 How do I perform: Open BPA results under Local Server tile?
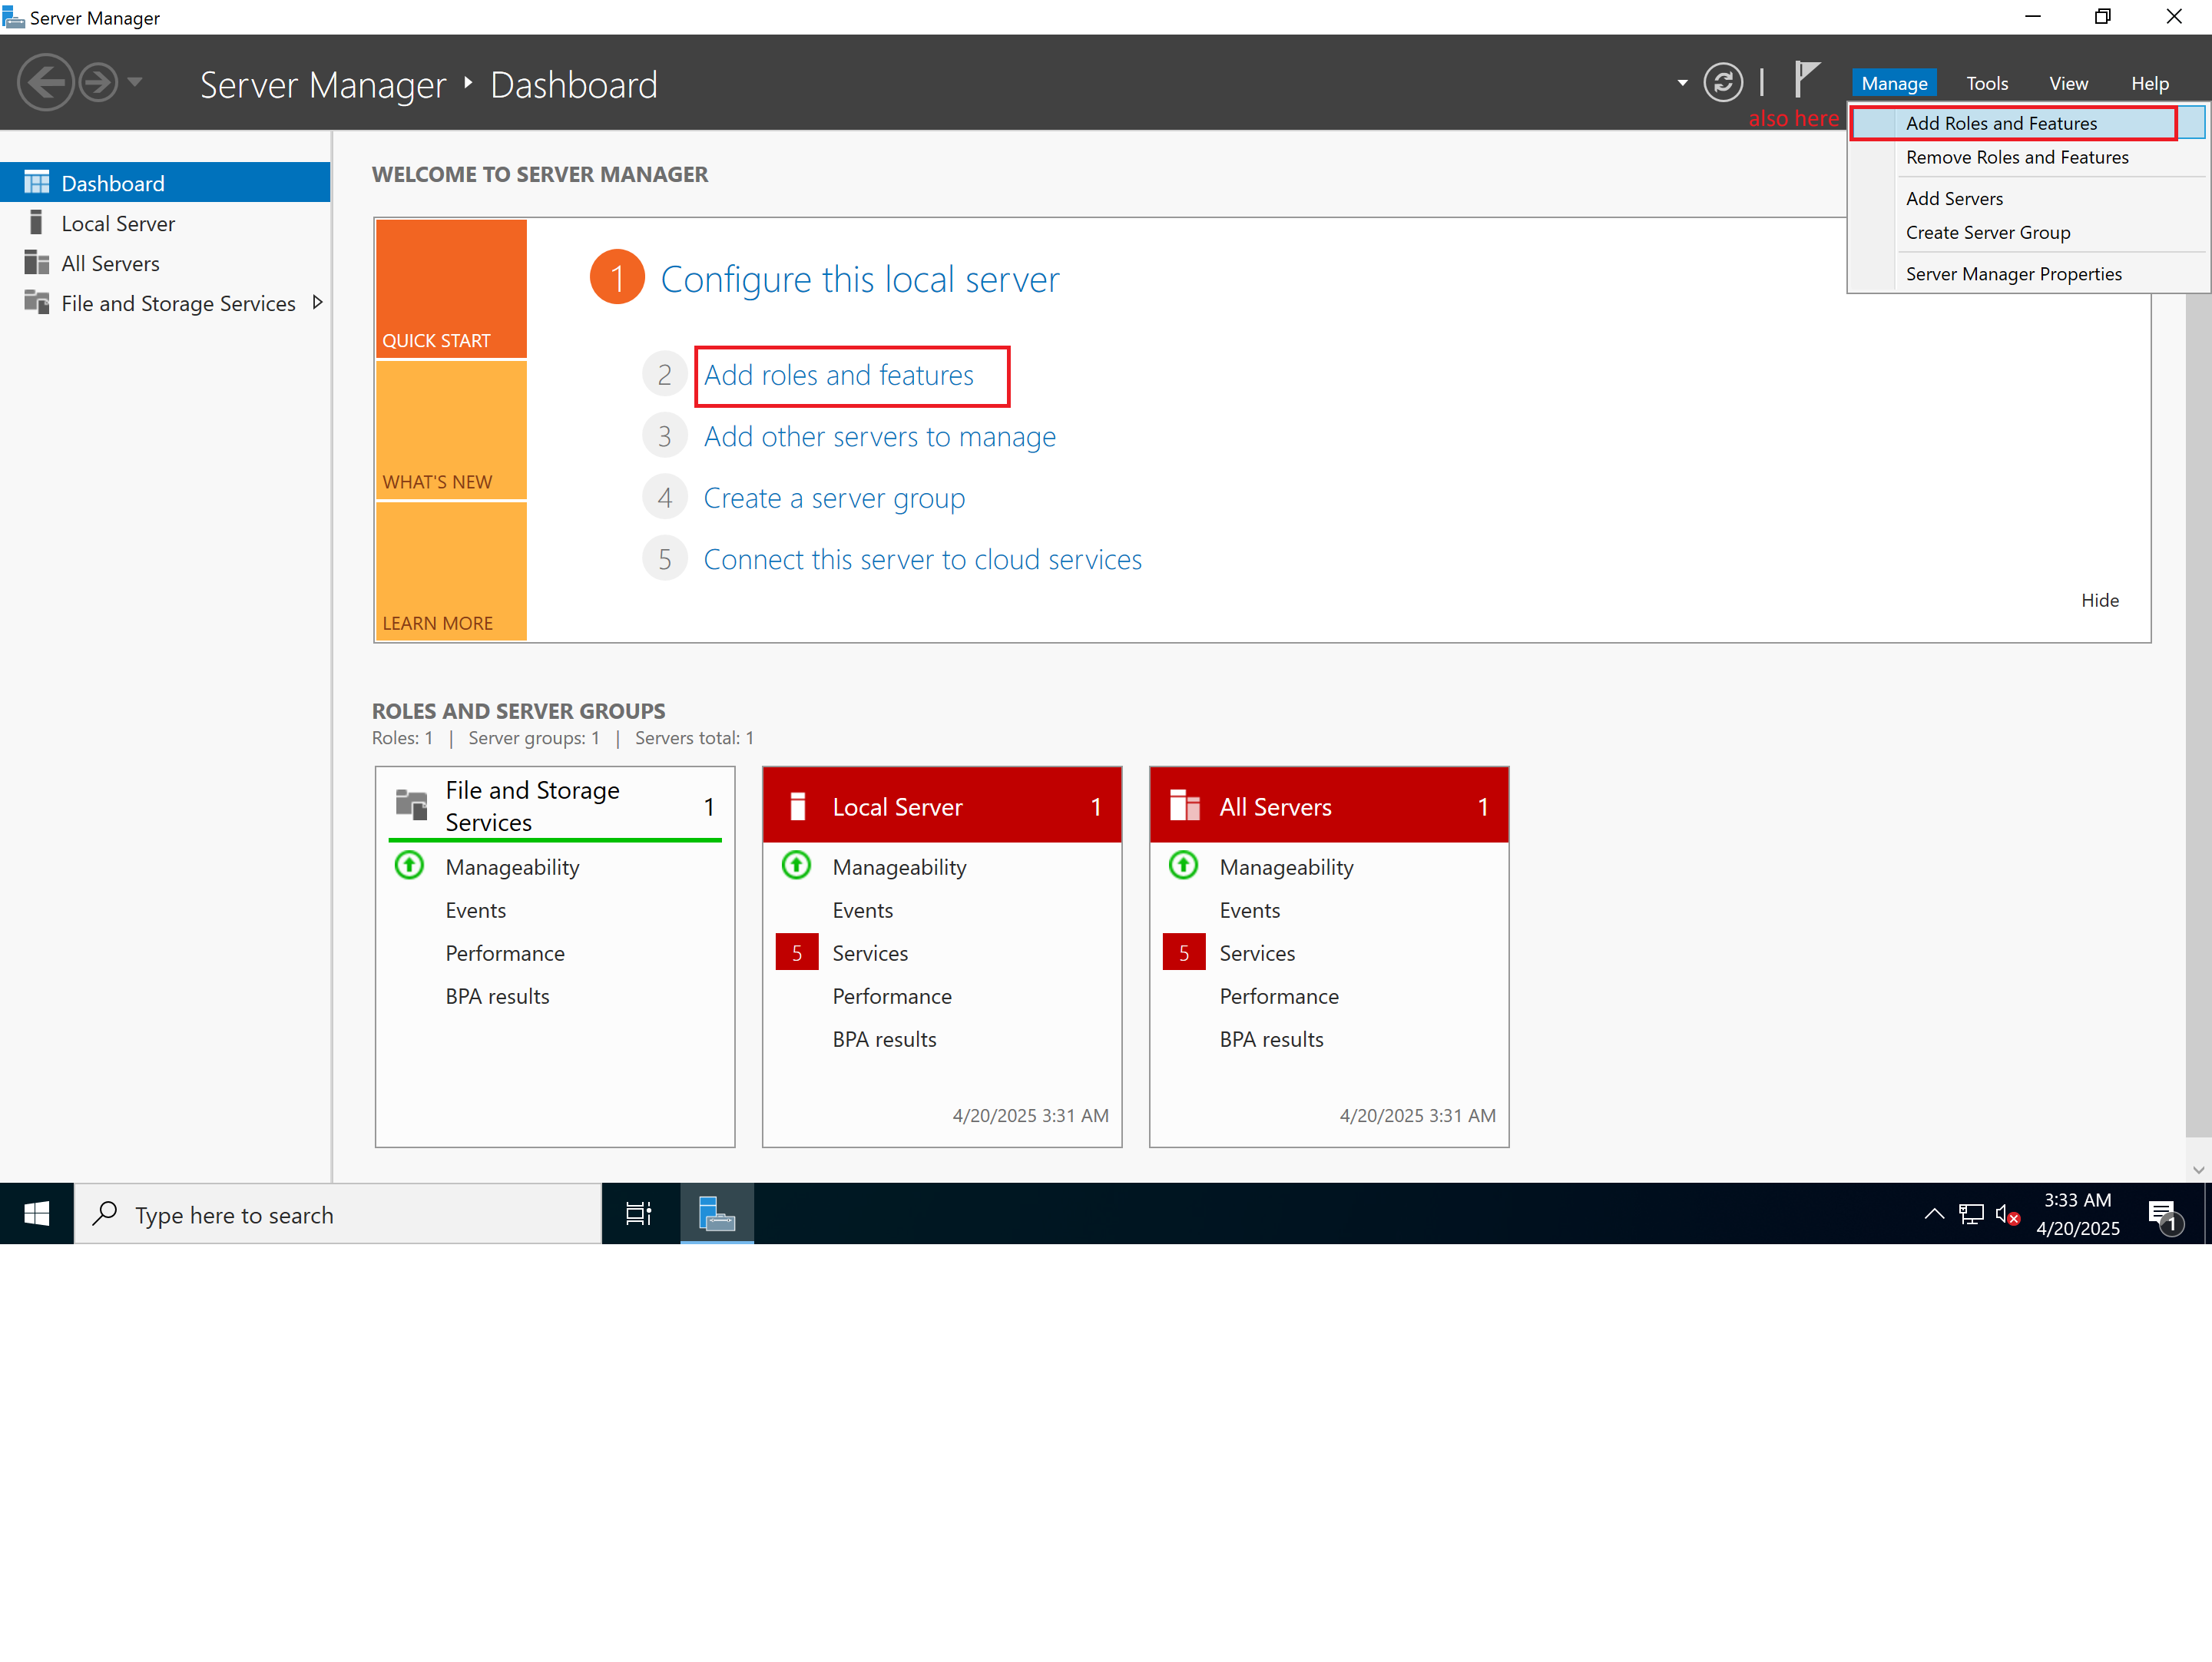884,1039
